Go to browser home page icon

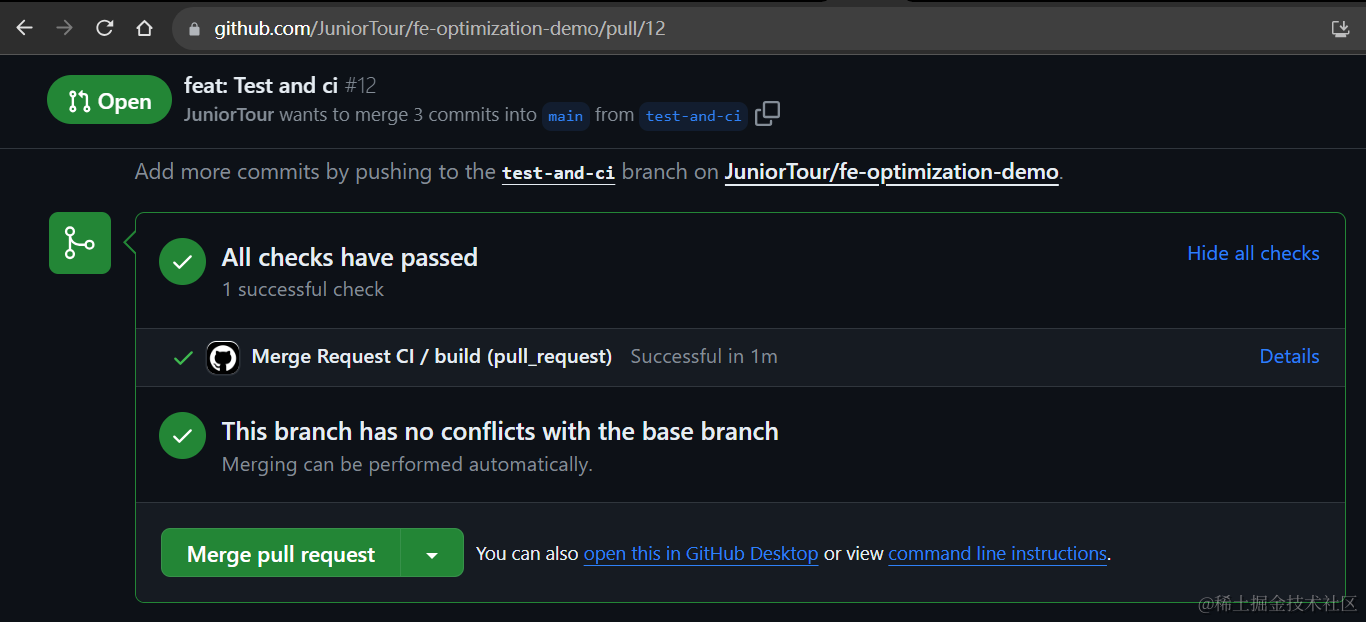tap(144, 28)
